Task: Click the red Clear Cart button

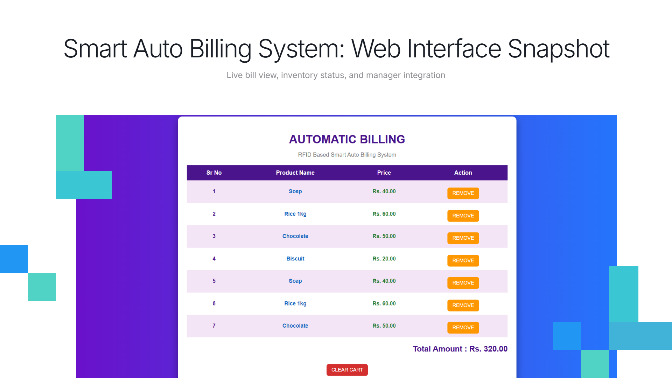Action: tap(347, 370)
